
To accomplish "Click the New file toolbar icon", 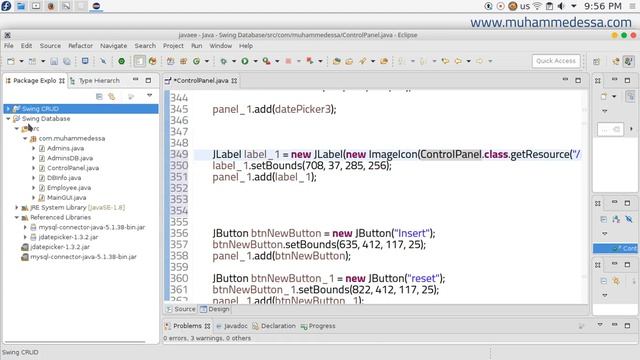I will (11, 61).
